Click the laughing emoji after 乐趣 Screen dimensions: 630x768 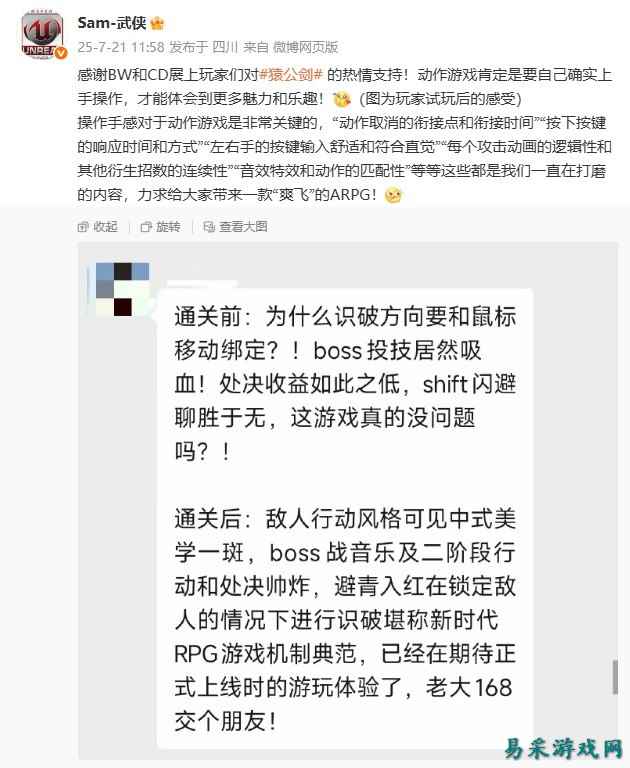[341, 99]
